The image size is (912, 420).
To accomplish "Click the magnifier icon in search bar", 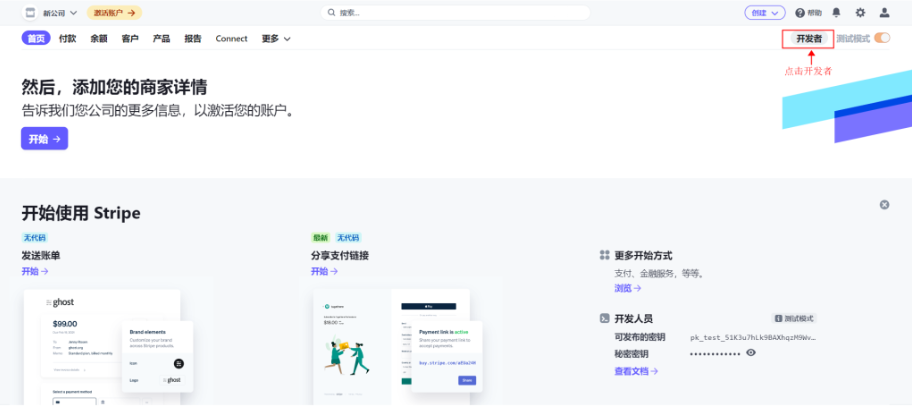I will point(332,12).
